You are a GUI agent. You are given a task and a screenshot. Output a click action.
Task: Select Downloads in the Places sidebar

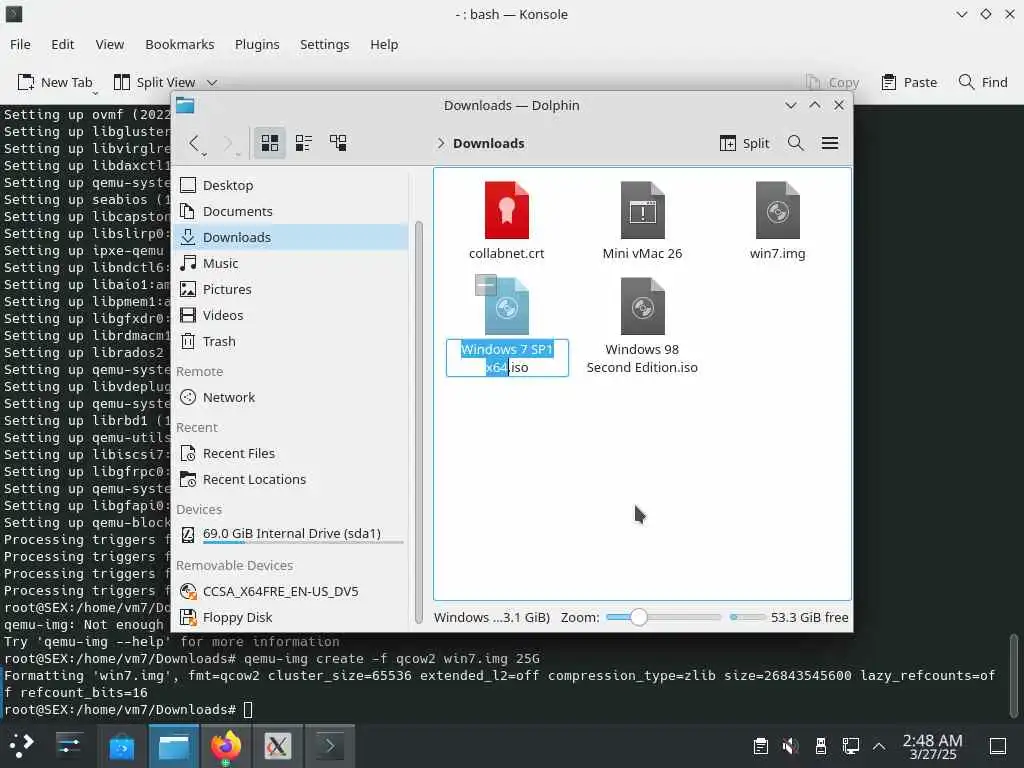pyautogui.click(x=291, y=238)
